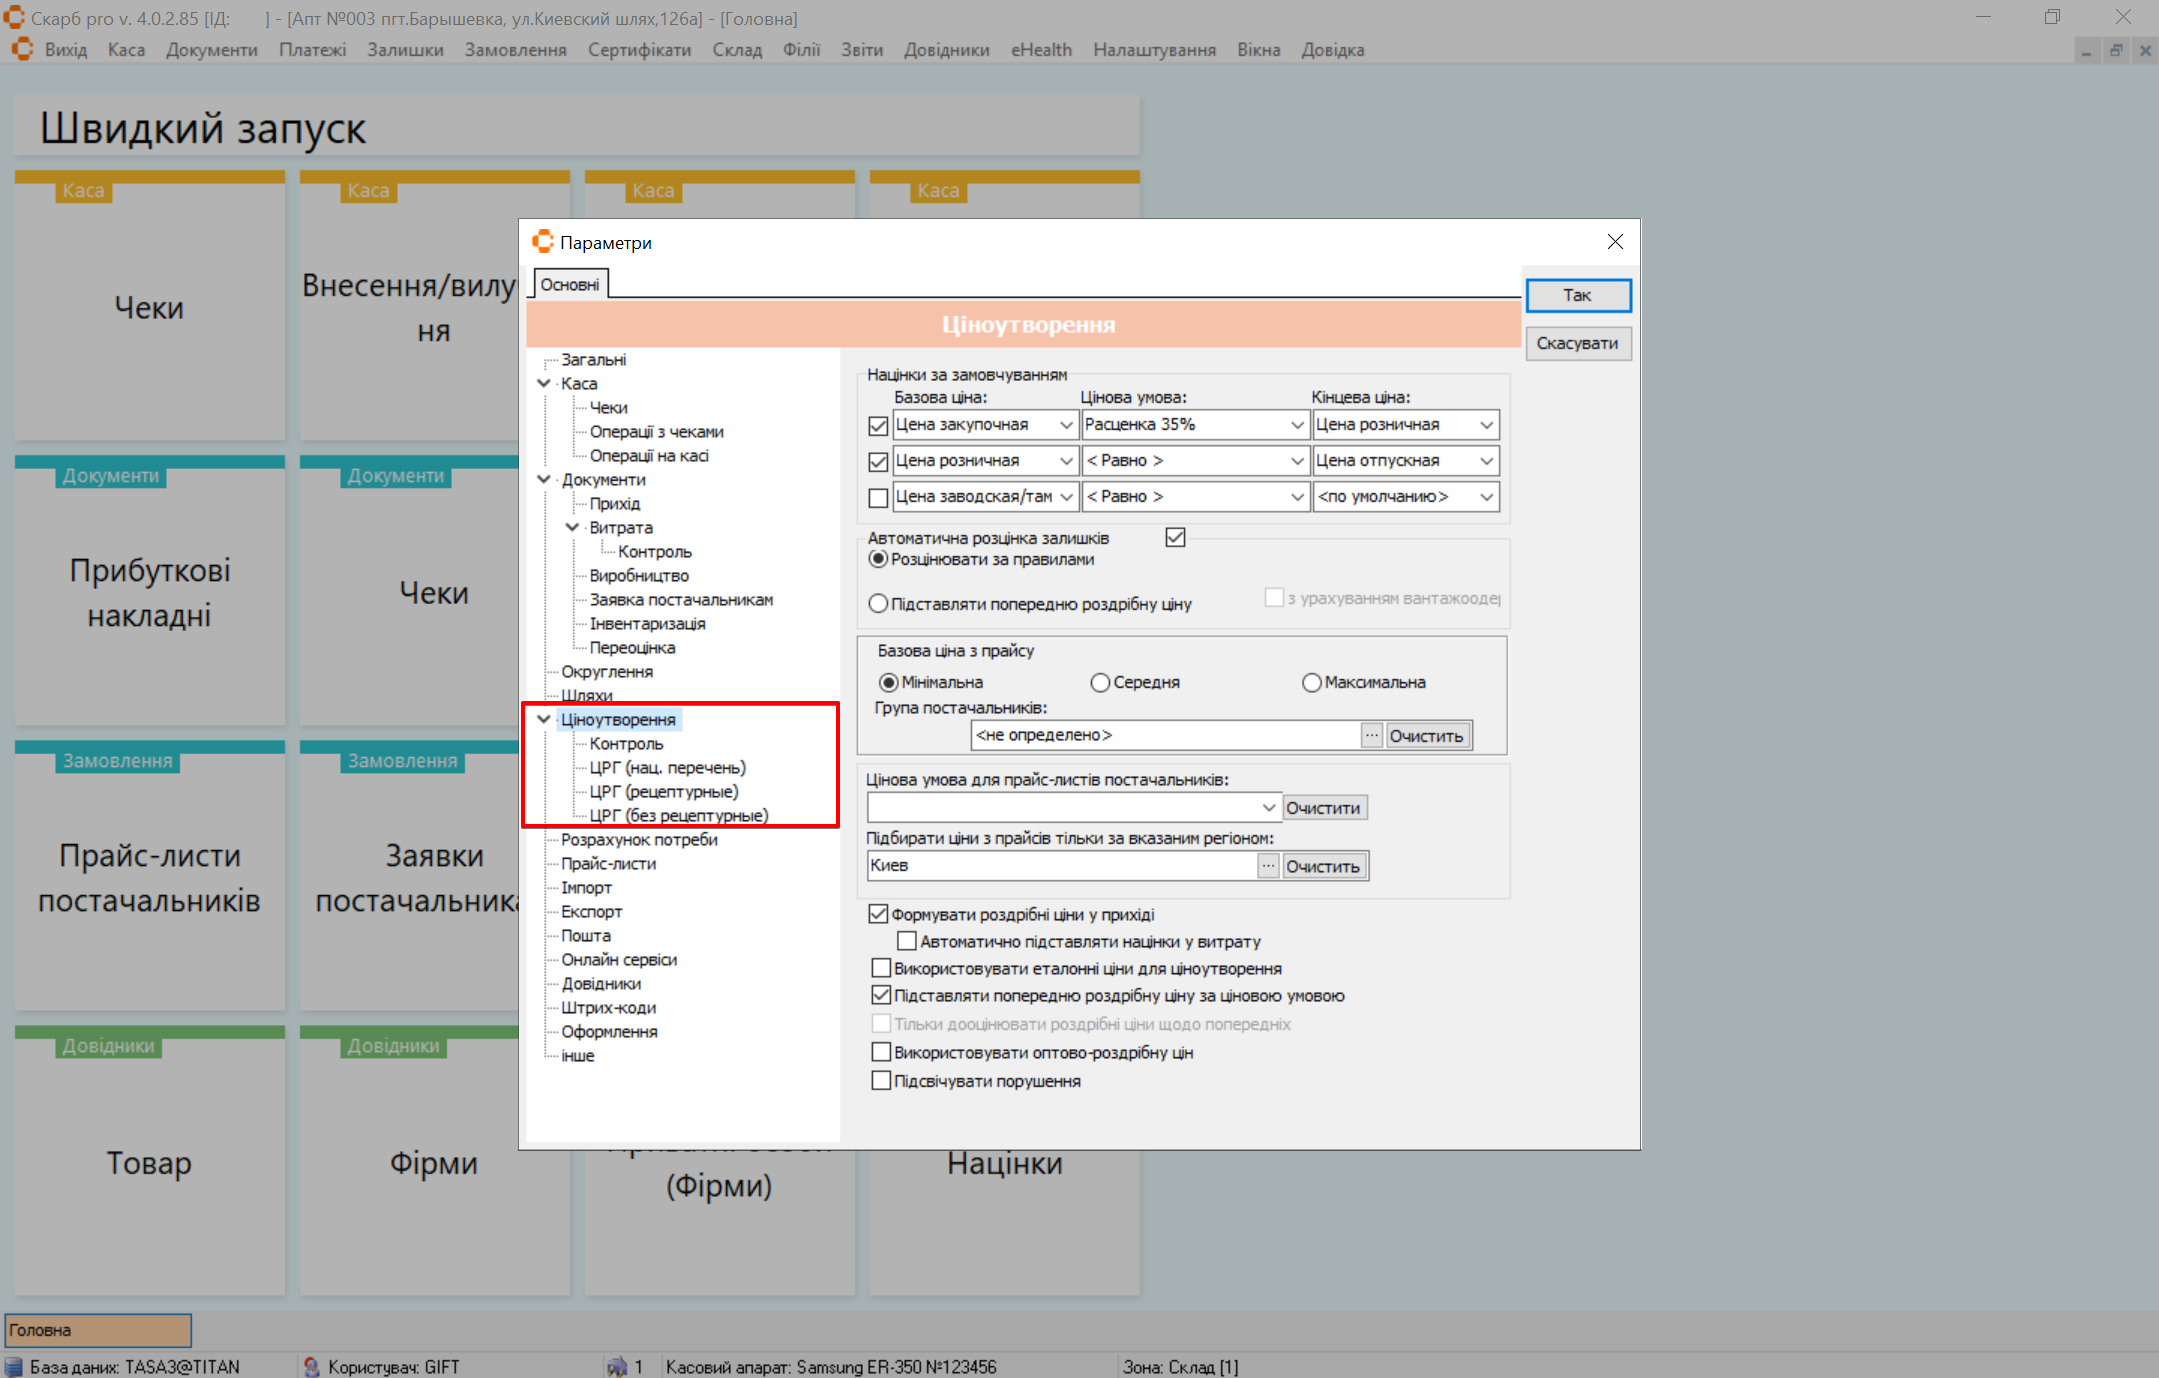The width and height of the screenshot is (2159, 1378).
Task: Enable the Підсвічувати порушення checkbox
Action: 881,1081
